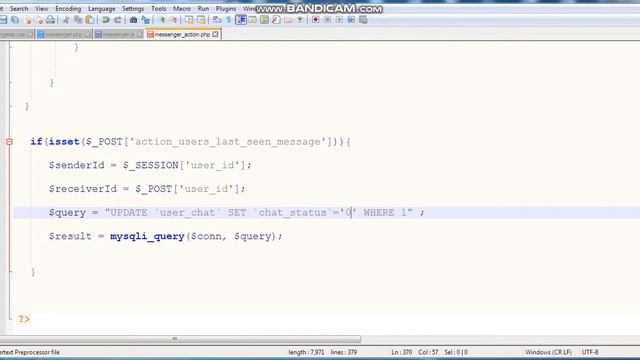640x360 pixels.
Task: Close the messenger_action.php tab
Action: pos(215,35)
